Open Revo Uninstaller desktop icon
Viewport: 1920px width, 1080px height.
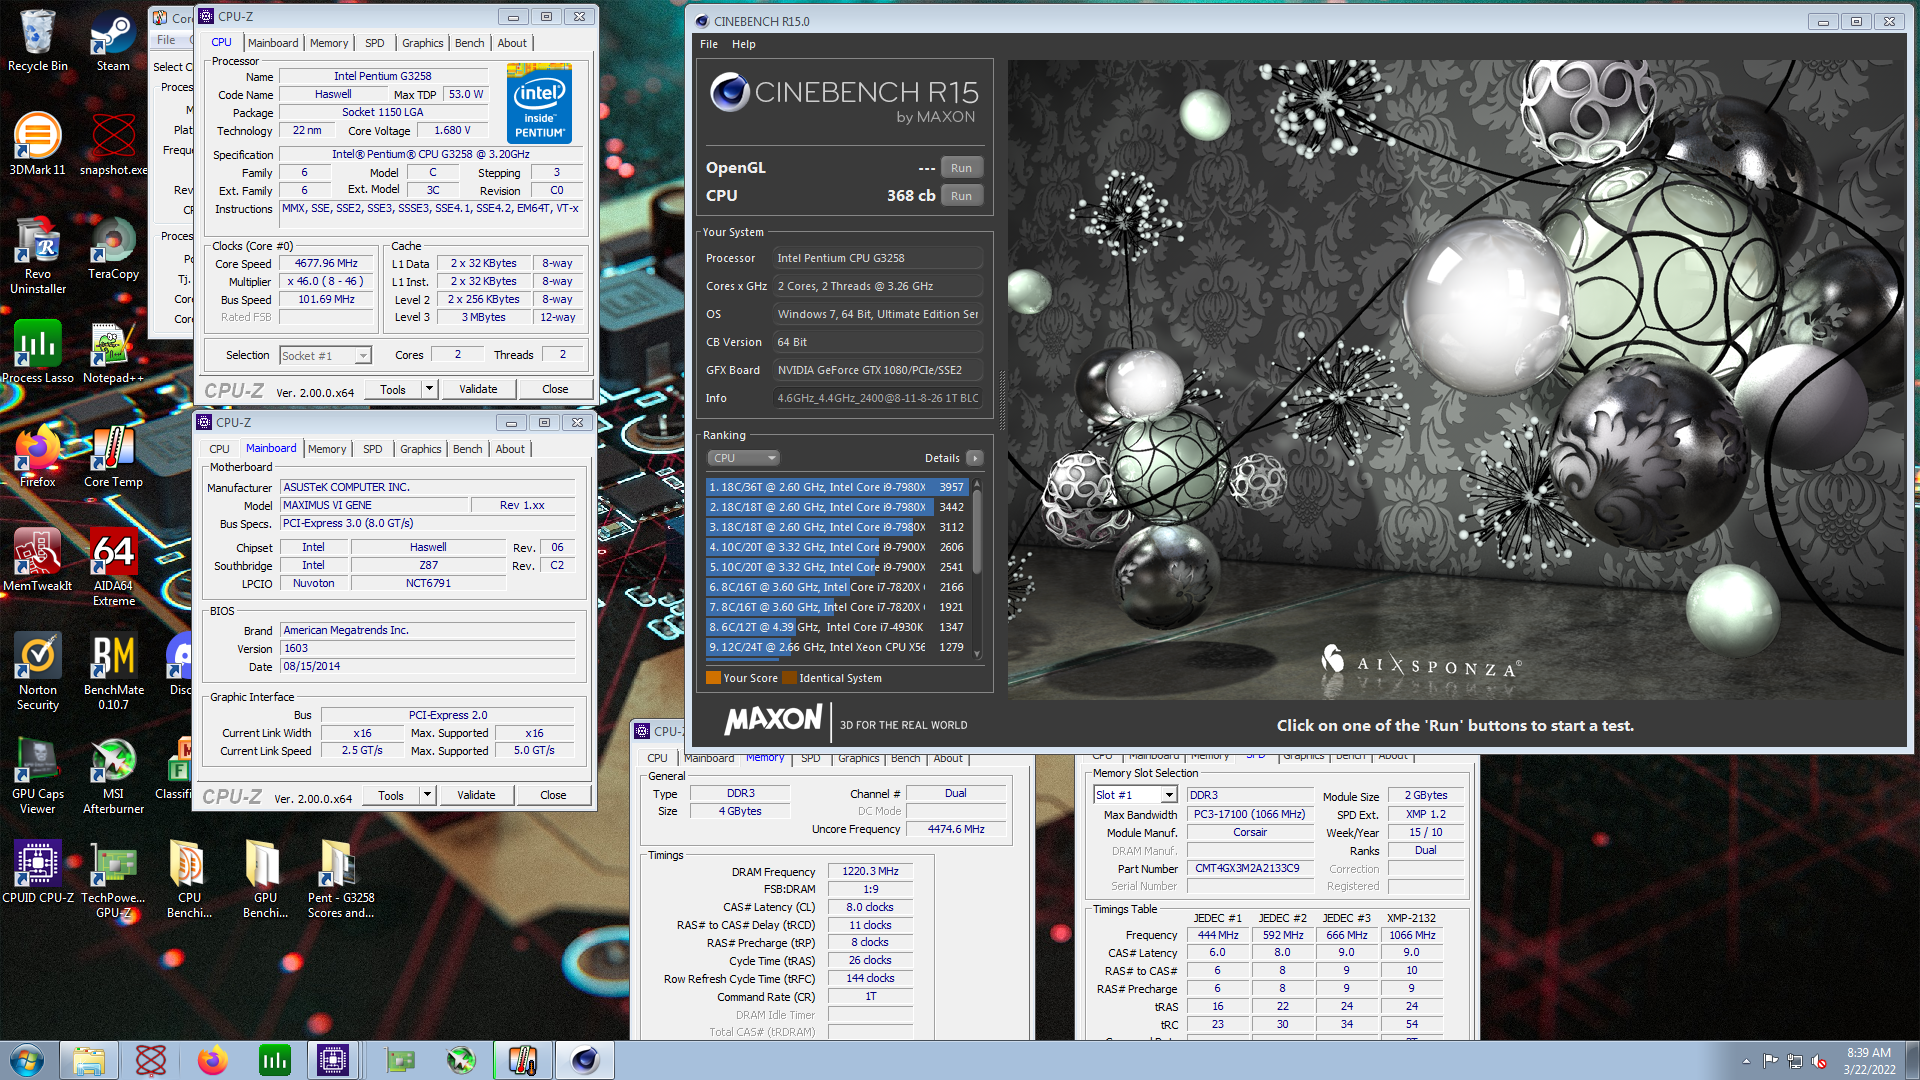38,255
